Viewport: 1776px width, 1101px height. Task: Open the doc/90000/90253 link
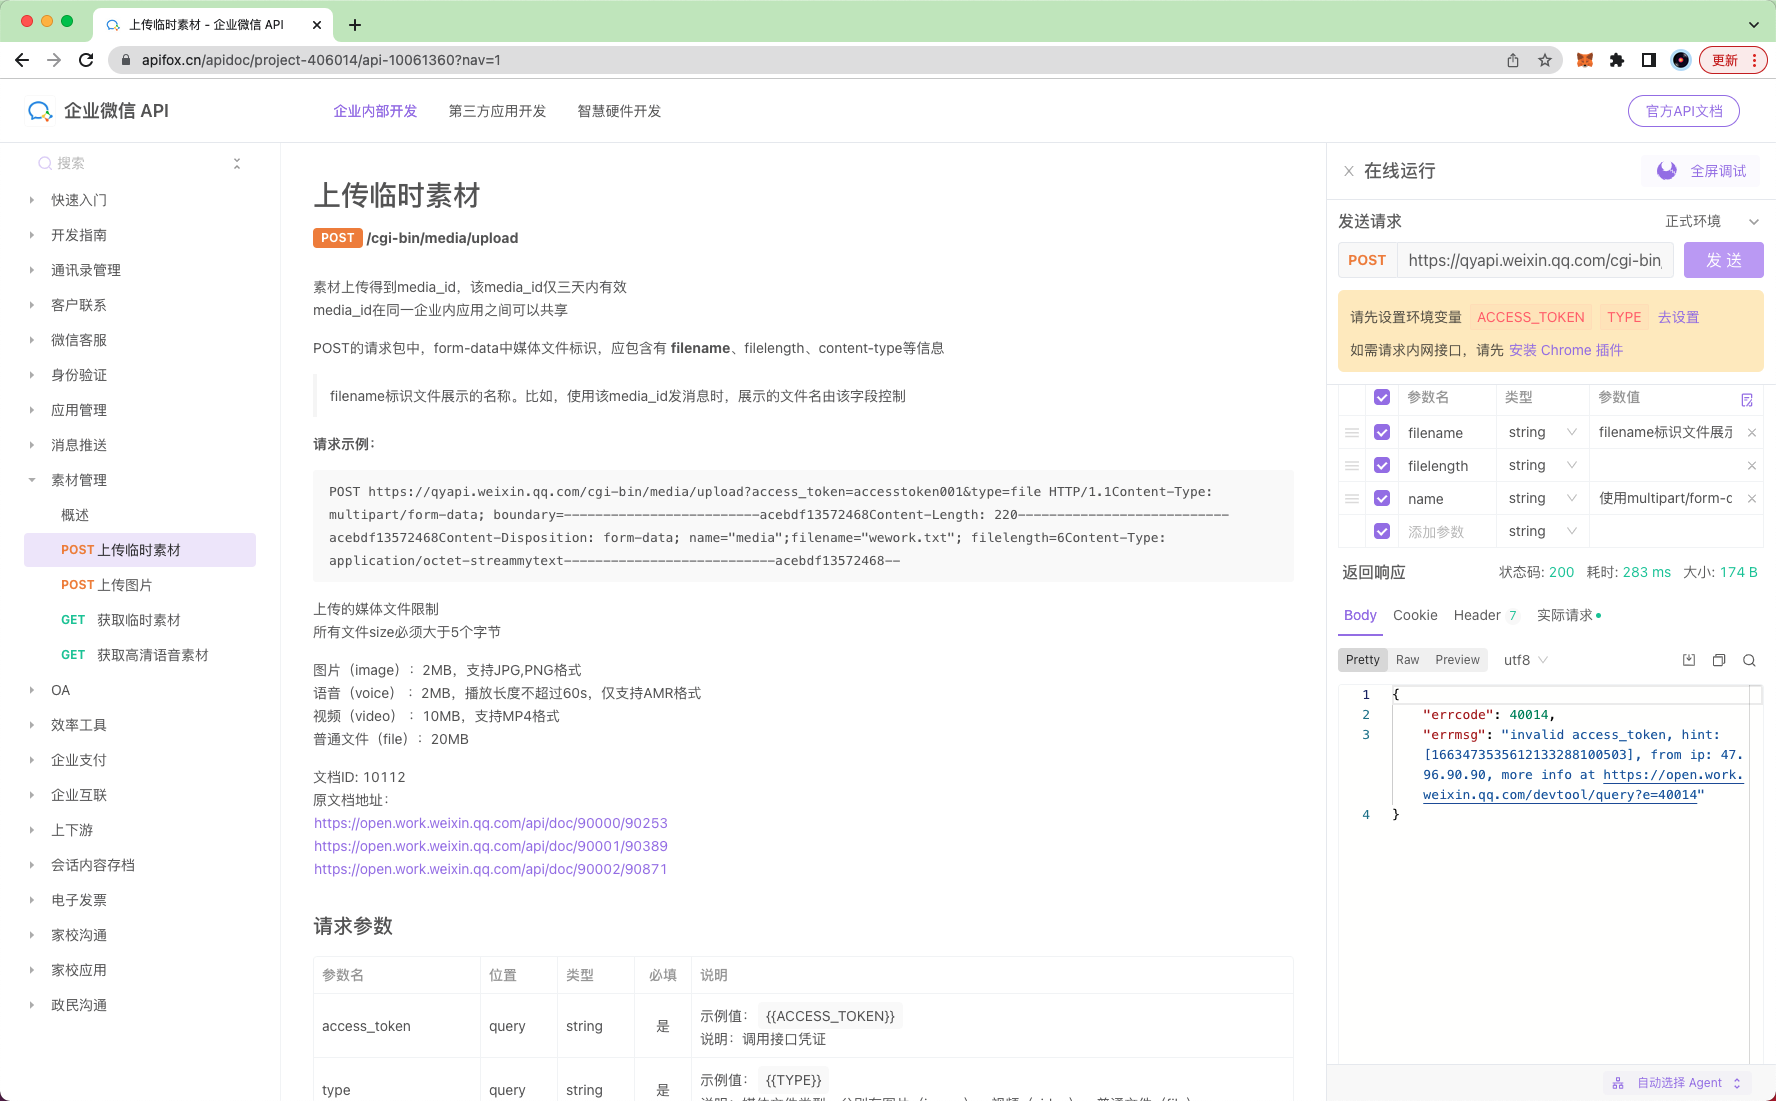click(x=490, y=823)
